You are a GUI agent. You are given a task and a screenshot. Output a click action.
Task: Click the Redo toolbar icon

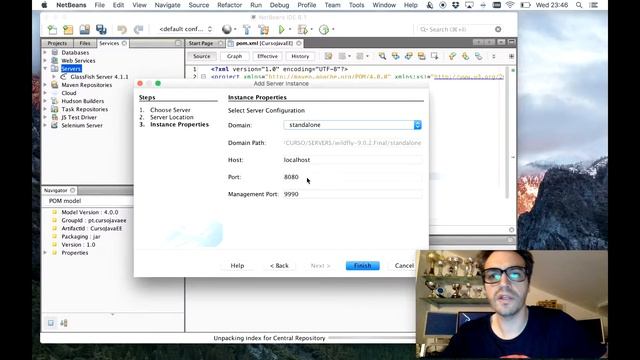tap(138, 29)
